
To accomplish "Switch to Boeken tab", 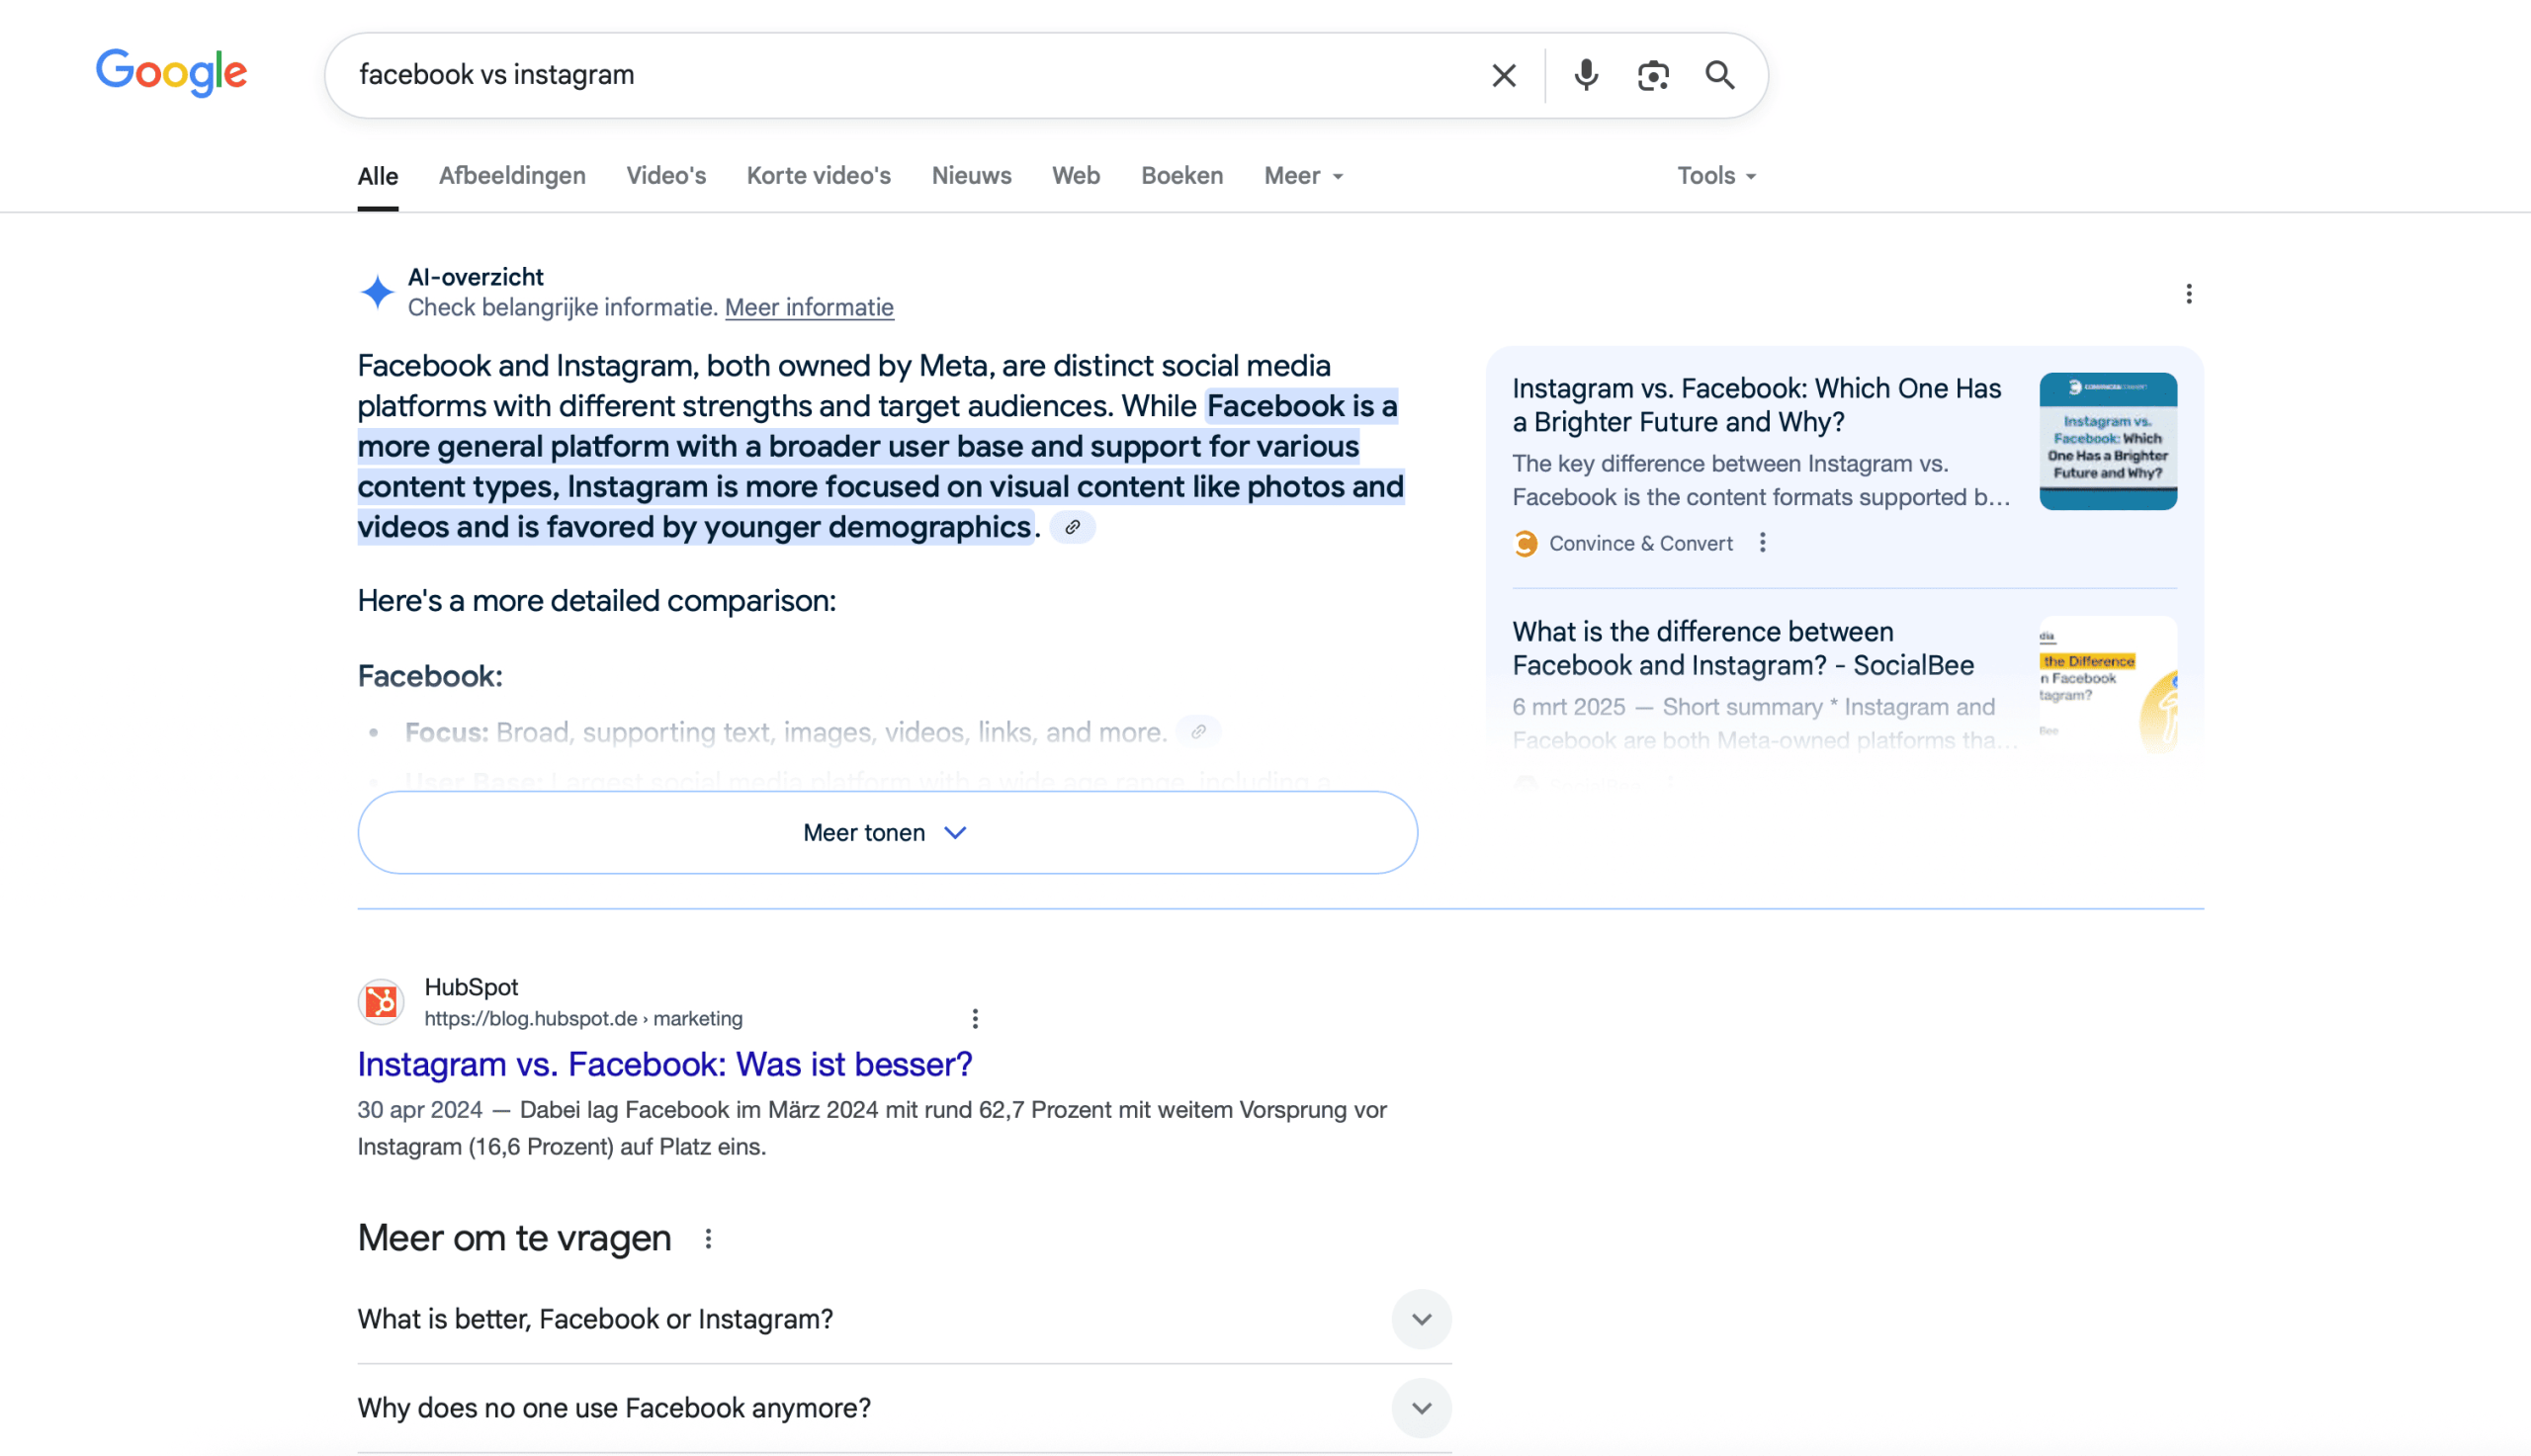I will point(1182,176).
